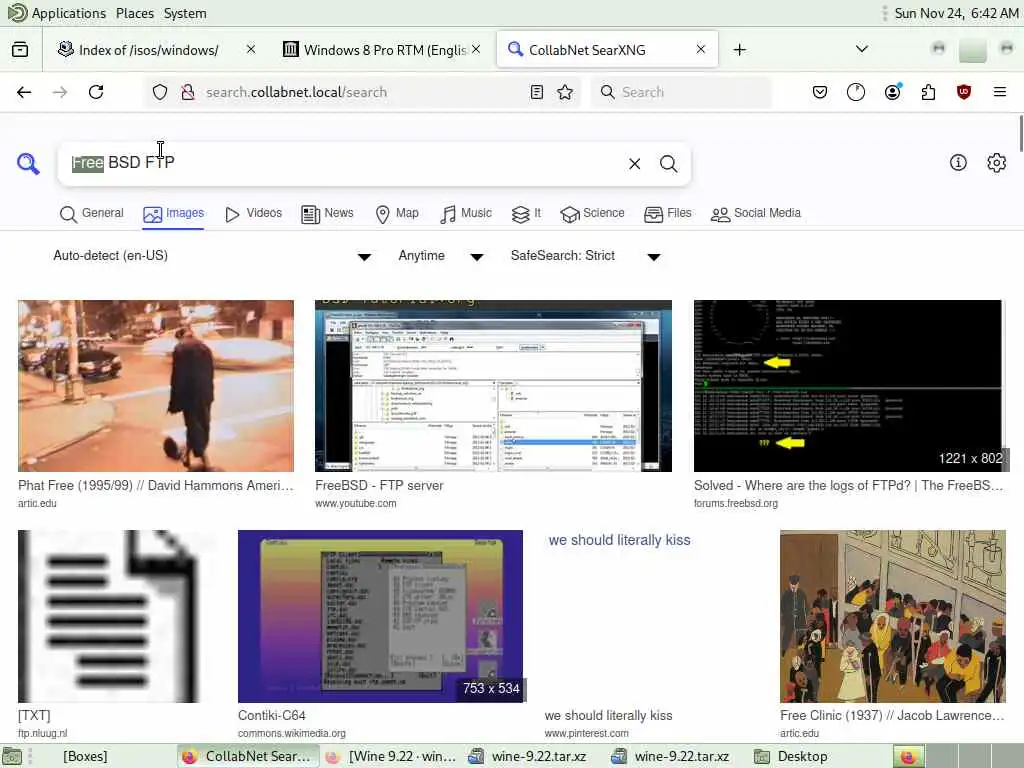1024x768 pixels.
Task: Open Desktop item in the taskbar
Action: click(792, 756)
